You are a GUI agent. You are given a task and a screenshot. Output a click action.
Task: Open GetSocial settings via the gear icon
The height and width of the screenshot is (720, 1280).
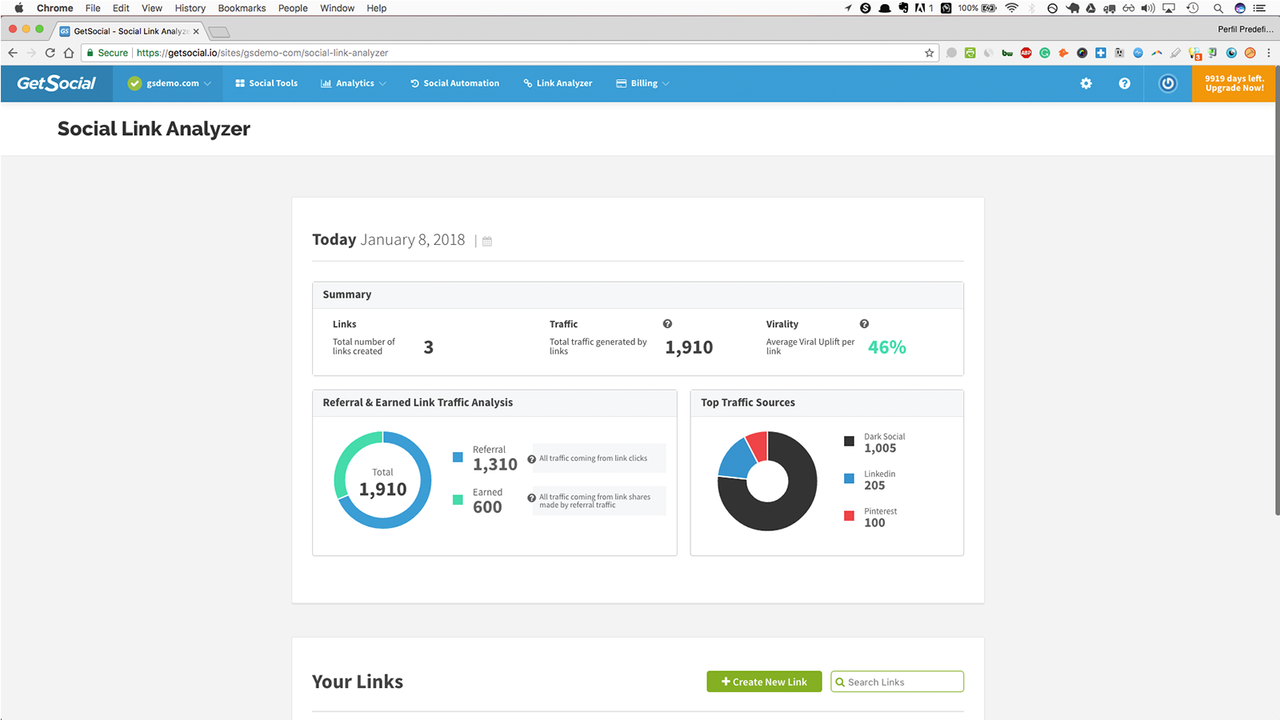click(1086, 83)
